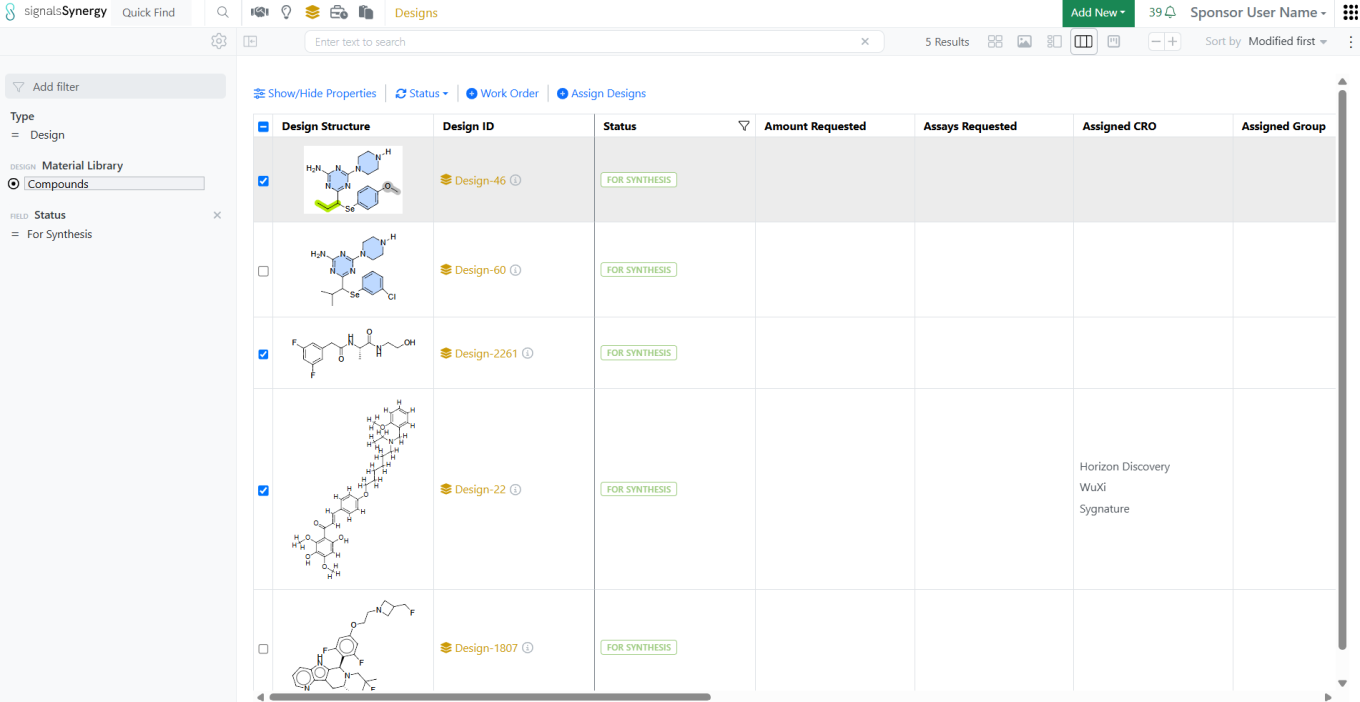This screenshot has width=1360, height=702.
Task: Check the Design-60 row checkbox
Action: coord(264,271)
